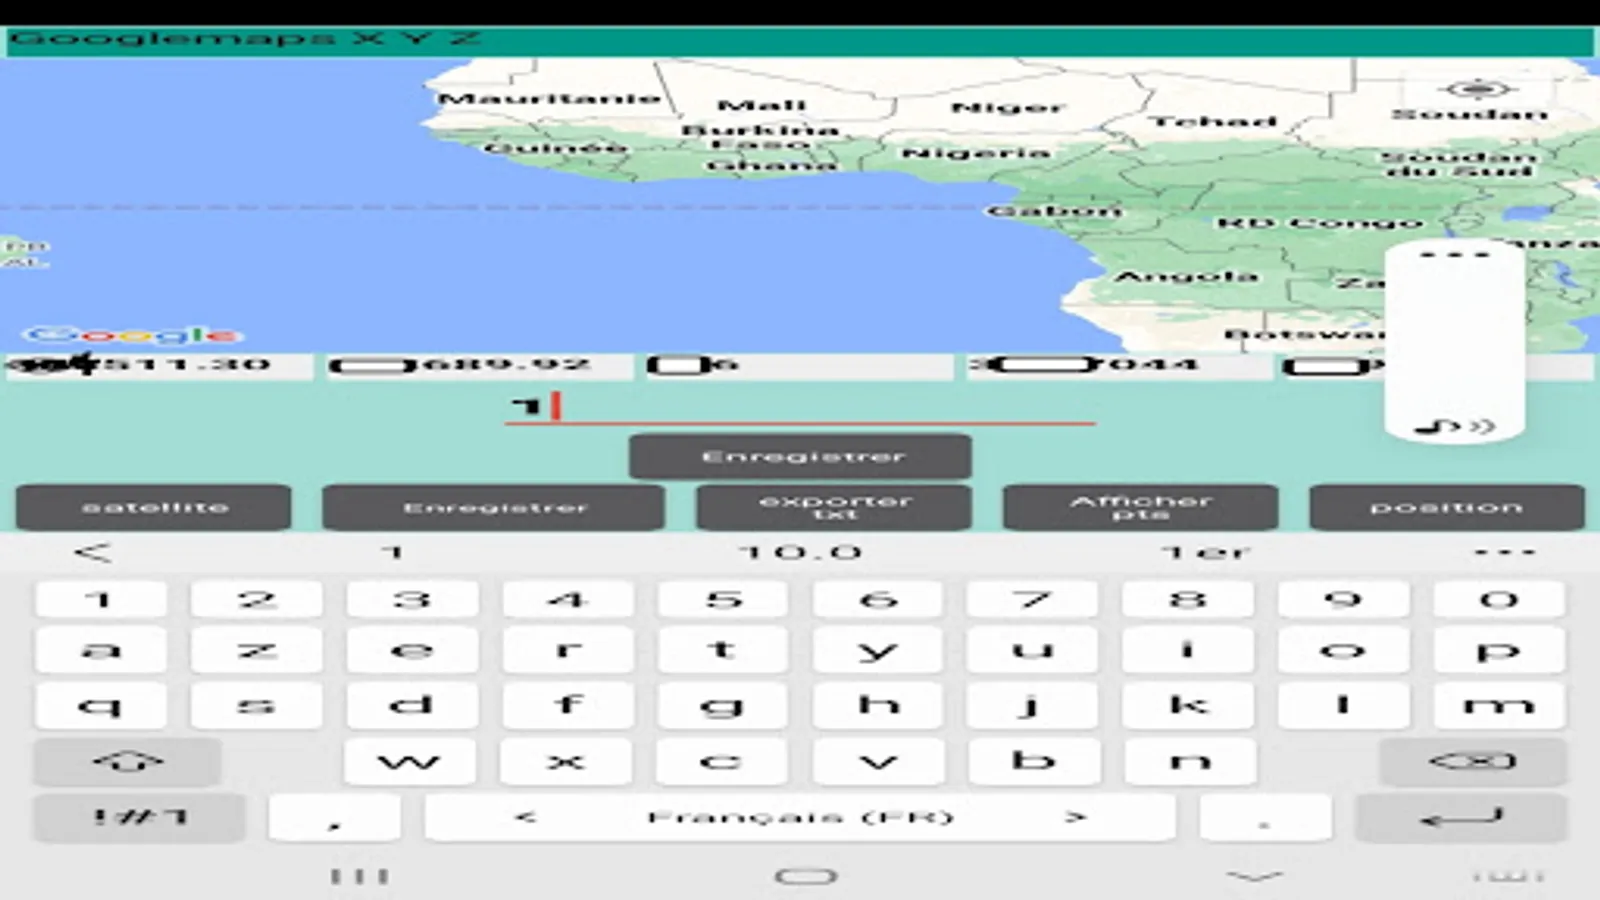
Task: Adjust the media volume slider
Action: (1455, 340)
